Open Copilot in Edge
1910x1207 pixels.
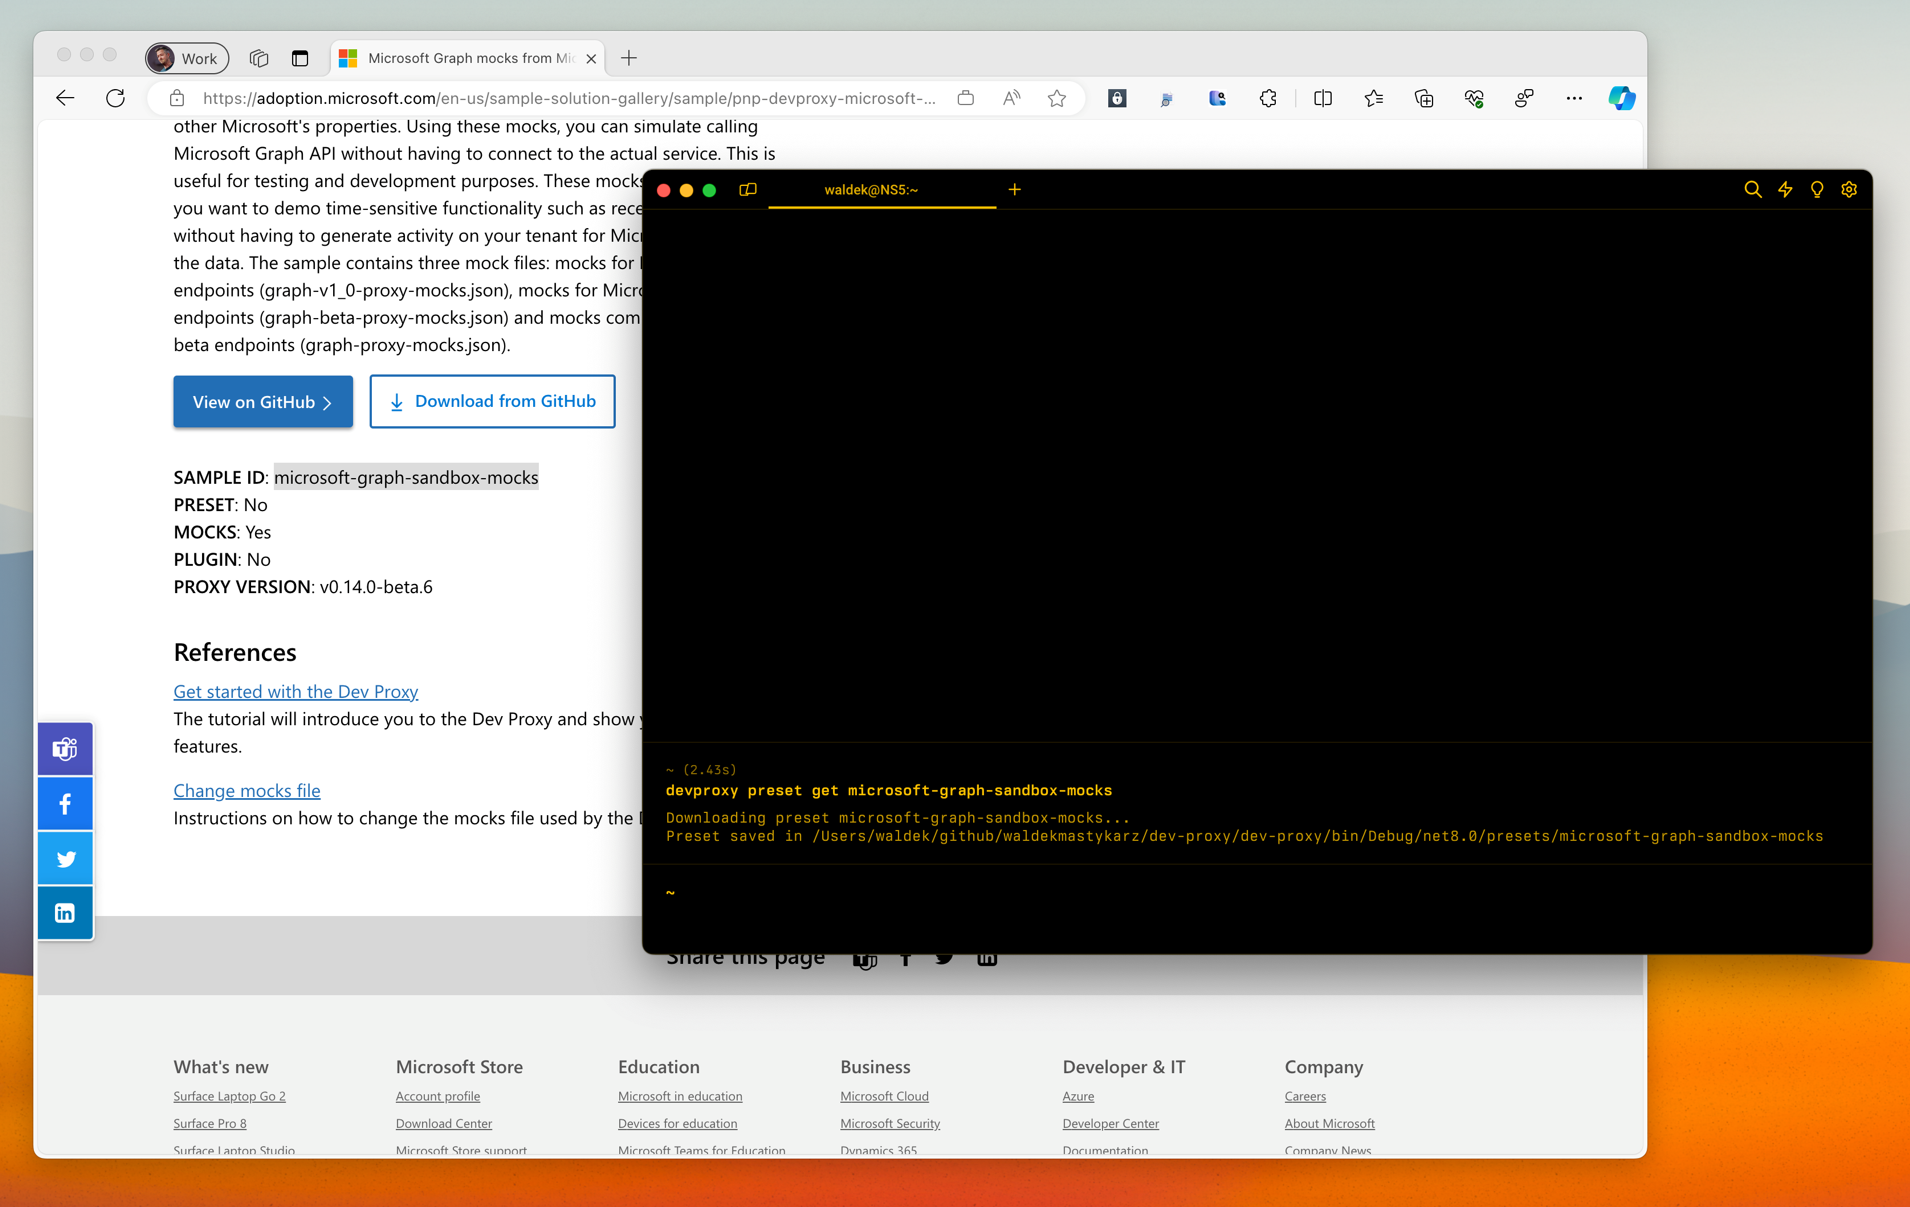pyautogui.click(x=1621, y=98)
